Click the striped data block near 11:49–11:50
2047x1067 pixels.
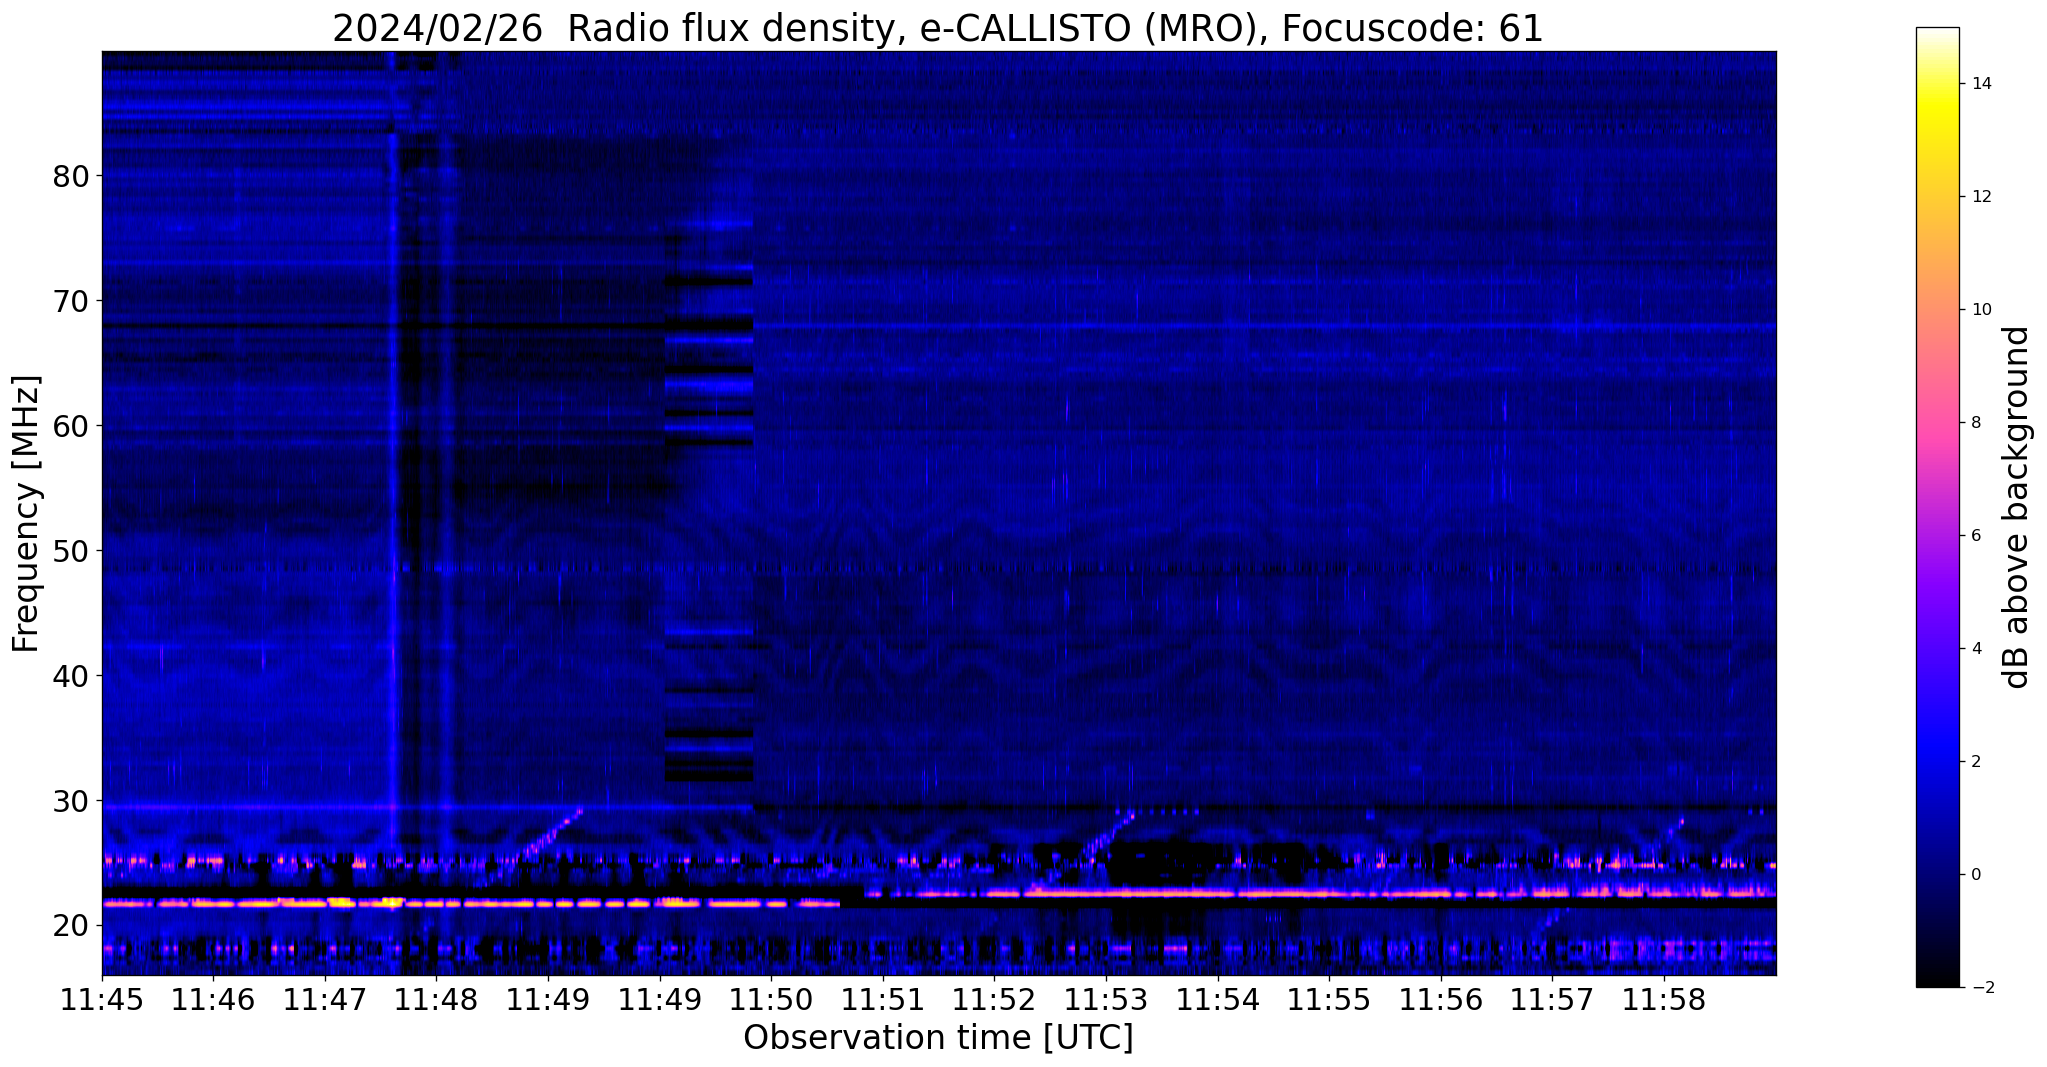click(x=709, y=500)
